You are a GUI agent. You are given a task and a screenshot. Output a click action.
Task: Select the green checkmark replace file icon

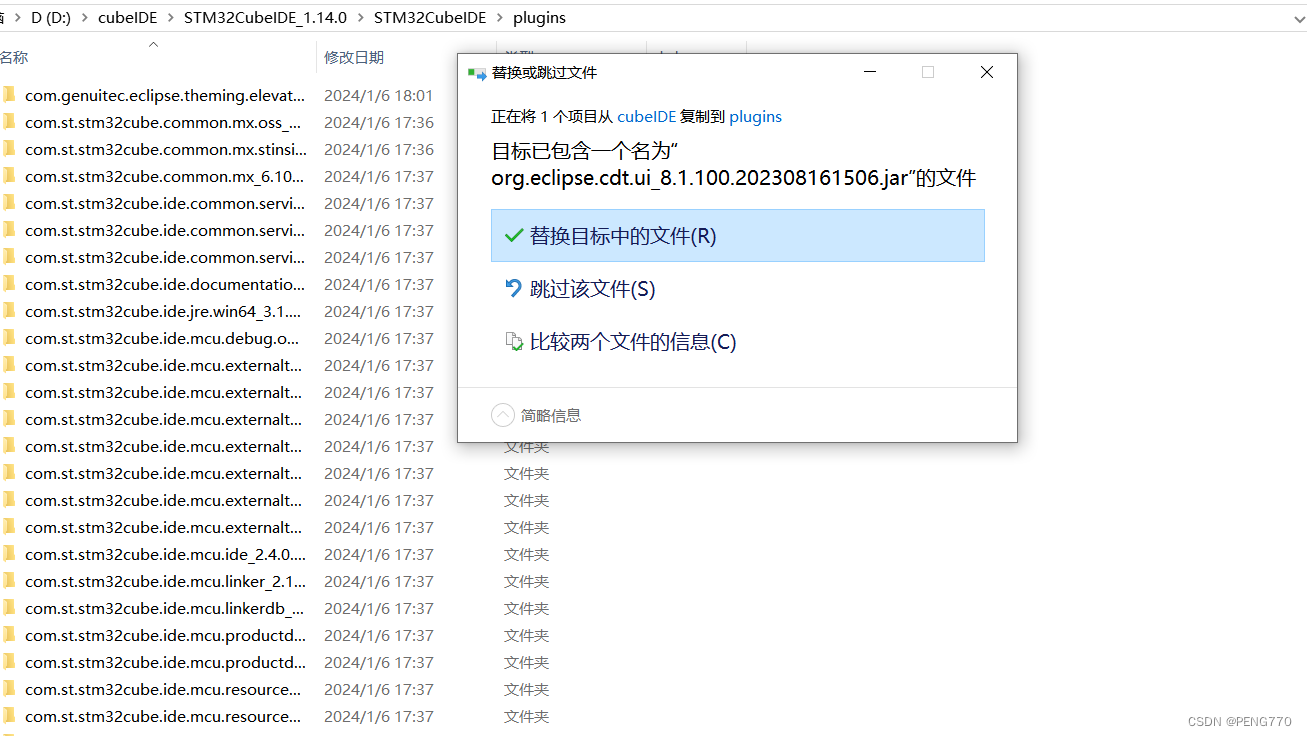point(513,235)
